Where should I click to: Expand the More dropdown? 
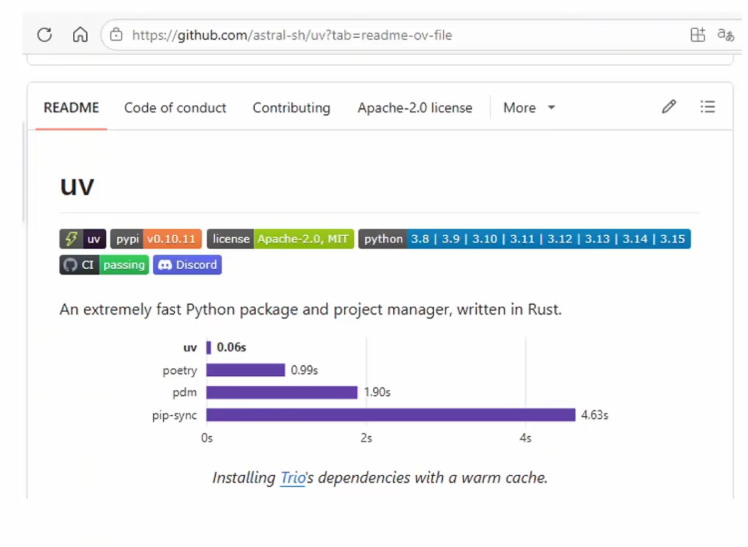[x=529, y=108]
